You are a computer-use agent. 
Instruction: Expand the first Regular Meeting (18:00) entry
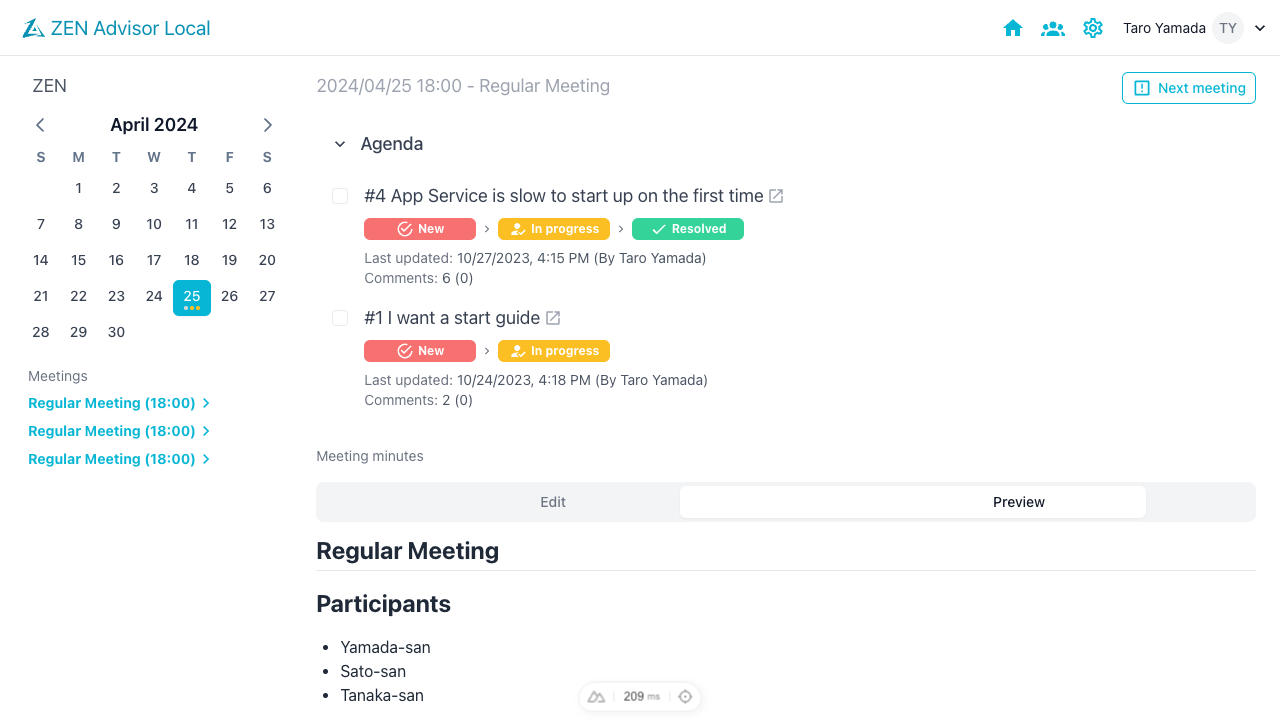pos(206,403)
